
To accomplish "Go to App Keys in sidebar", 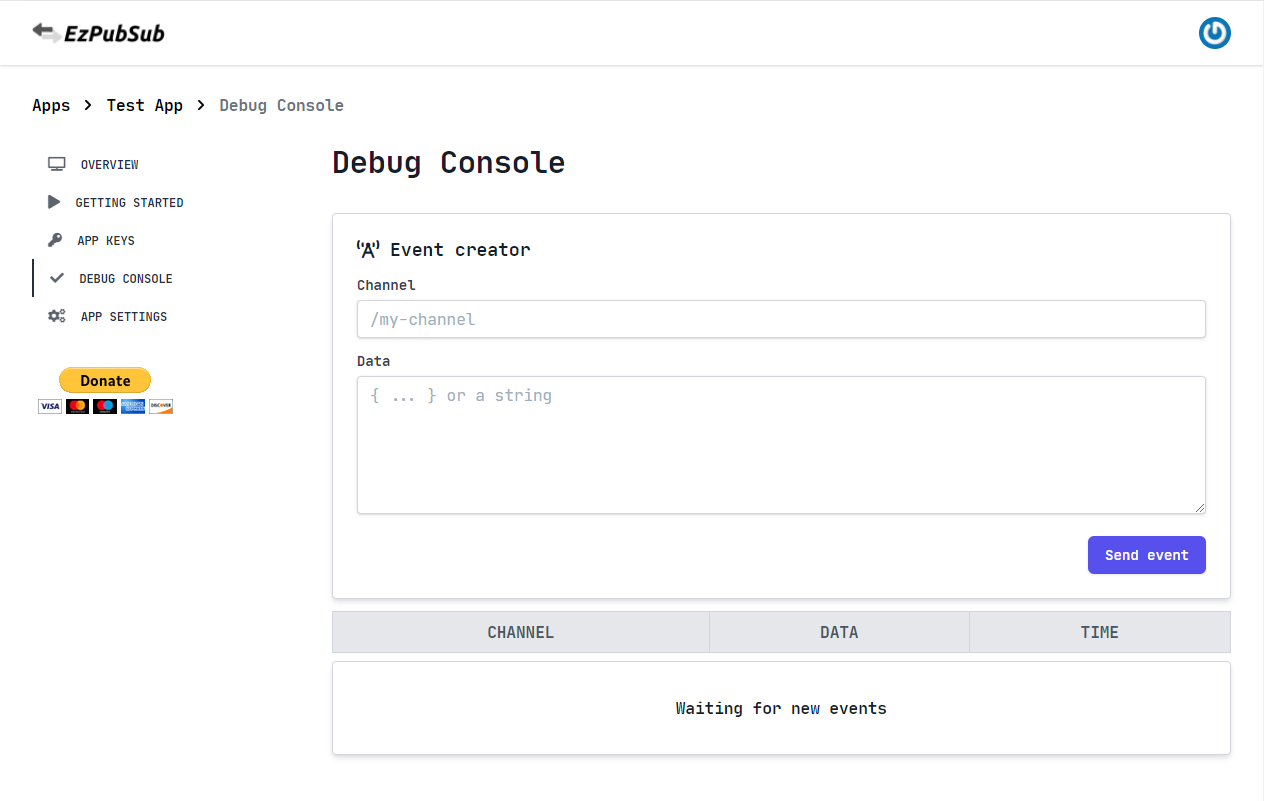I will tap(105, 240).
